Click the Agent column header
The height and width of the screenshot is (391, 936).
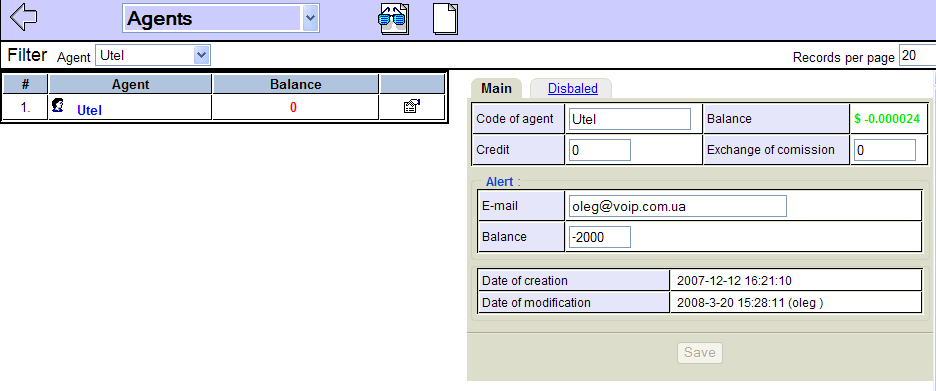(130, 84)
